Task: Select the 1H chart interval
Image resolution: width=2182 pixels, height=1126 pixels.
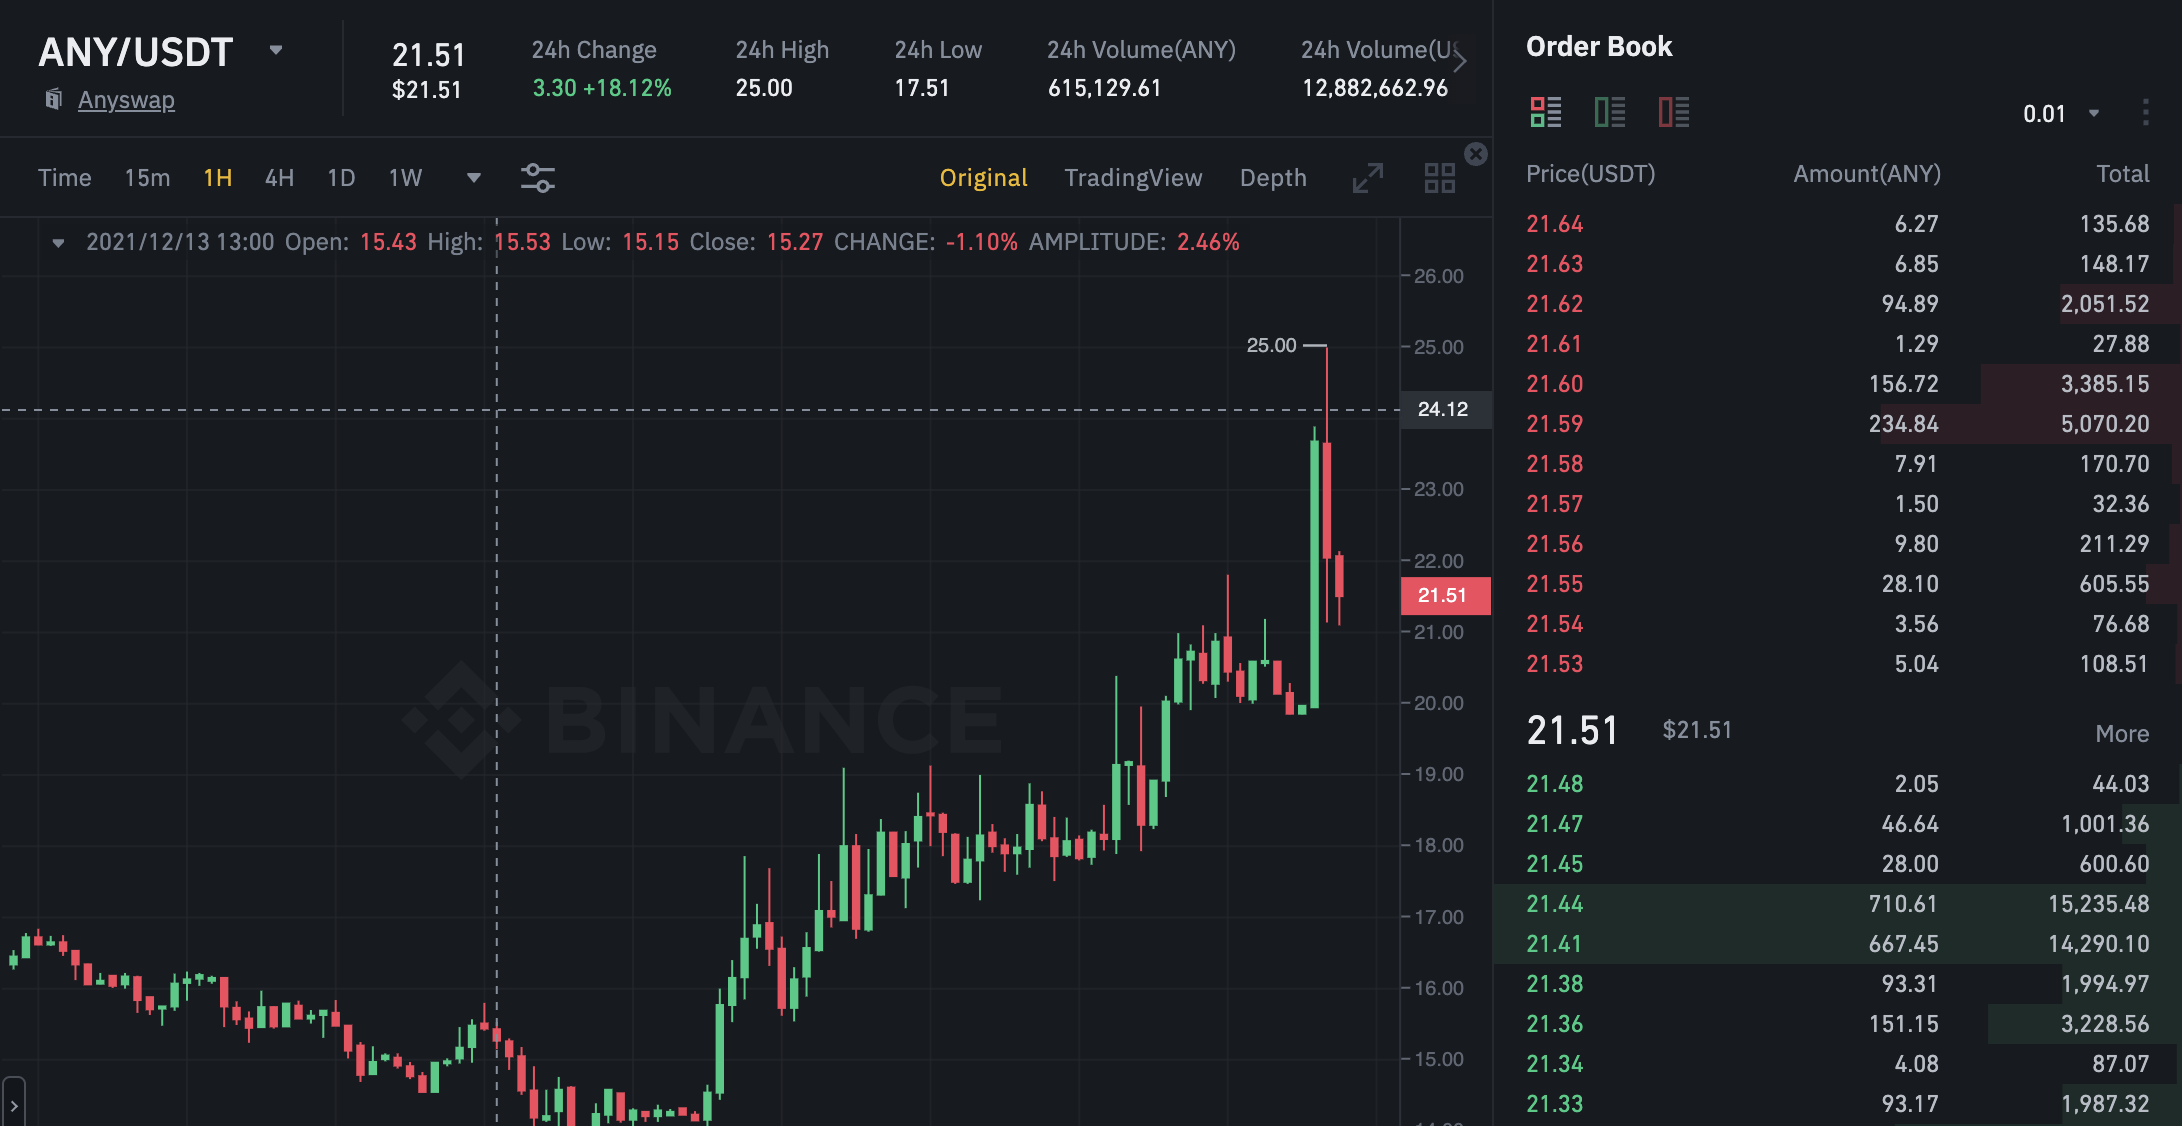Action: point(218,178)
